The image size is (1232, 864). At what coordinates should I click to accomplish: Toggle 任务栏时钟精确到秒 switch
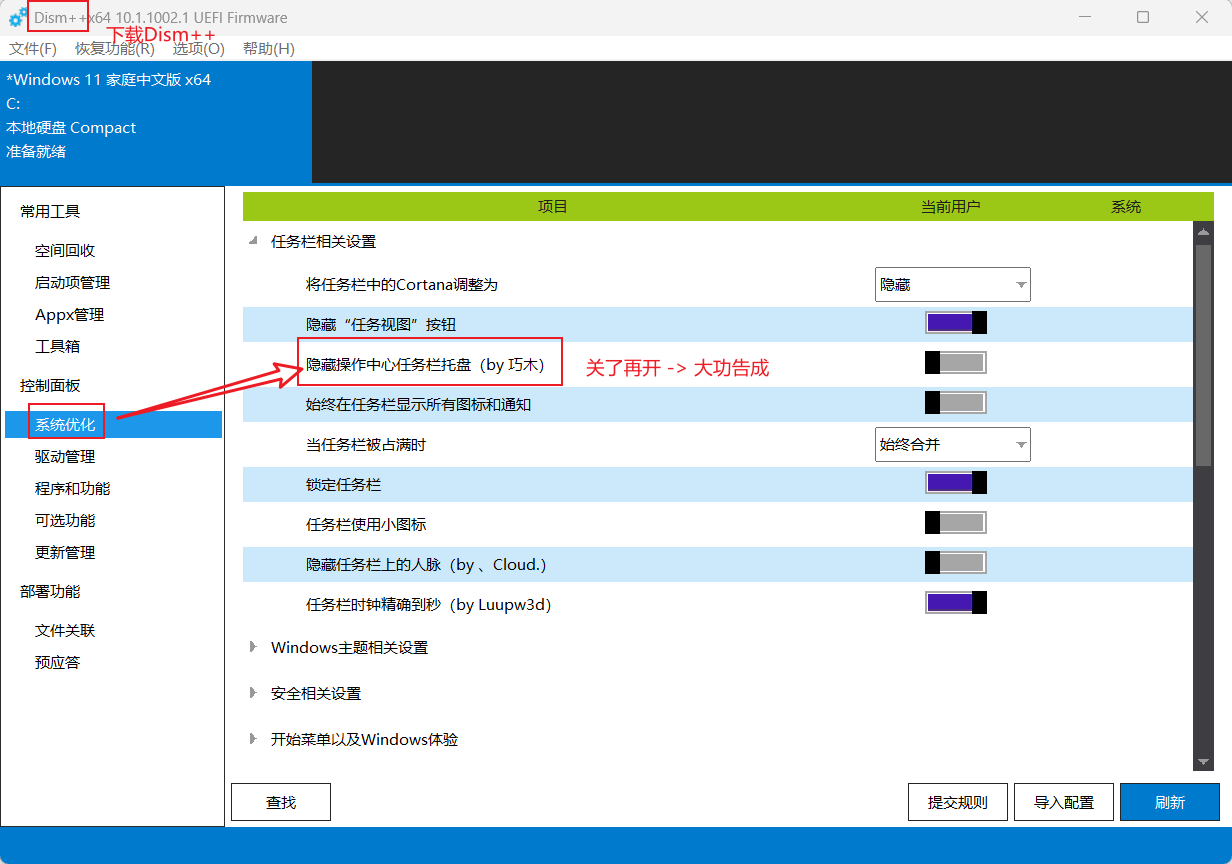(956, 603)
